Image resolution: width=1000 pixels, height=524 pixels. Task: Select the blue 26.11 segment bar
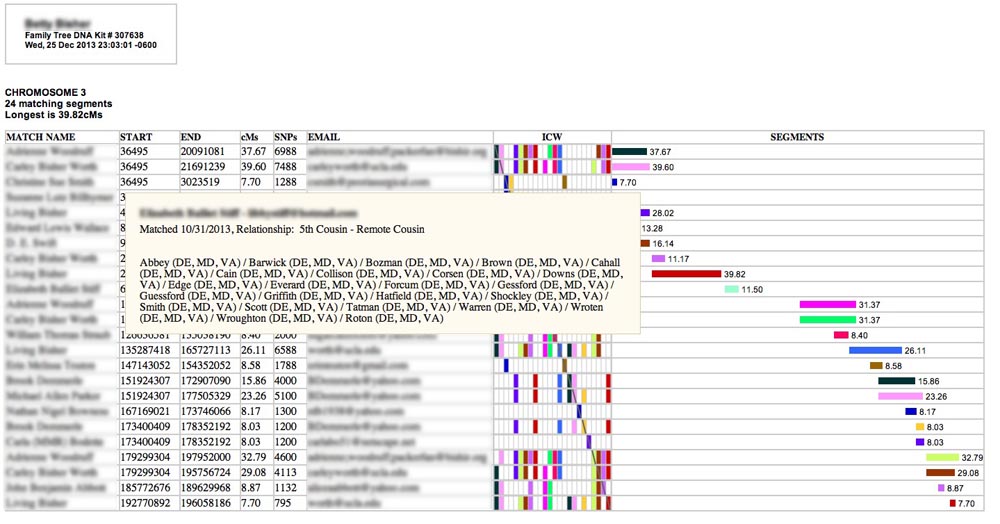point(875,351)
